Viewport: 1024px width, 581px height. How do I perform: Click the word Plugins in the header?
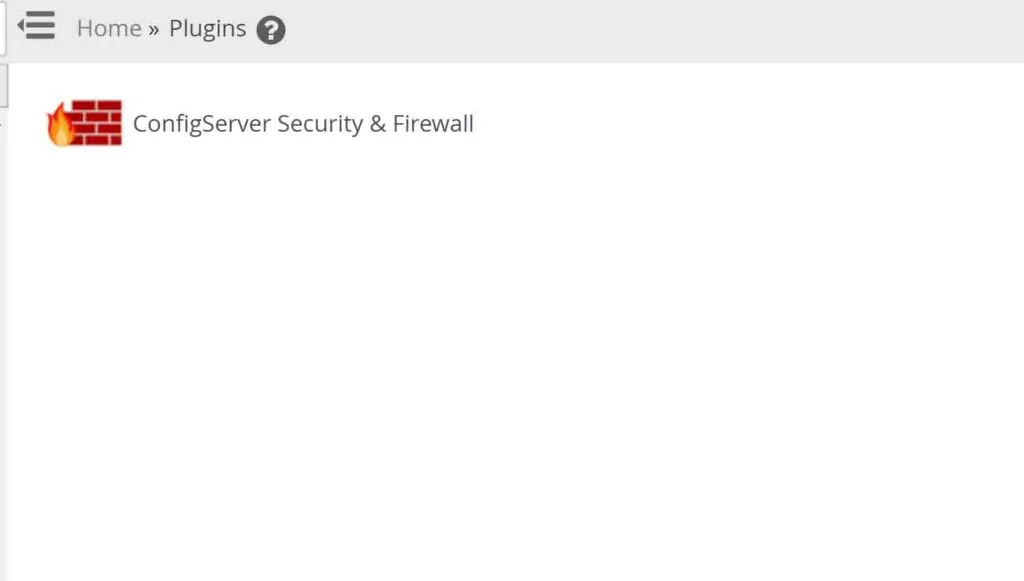208,29
